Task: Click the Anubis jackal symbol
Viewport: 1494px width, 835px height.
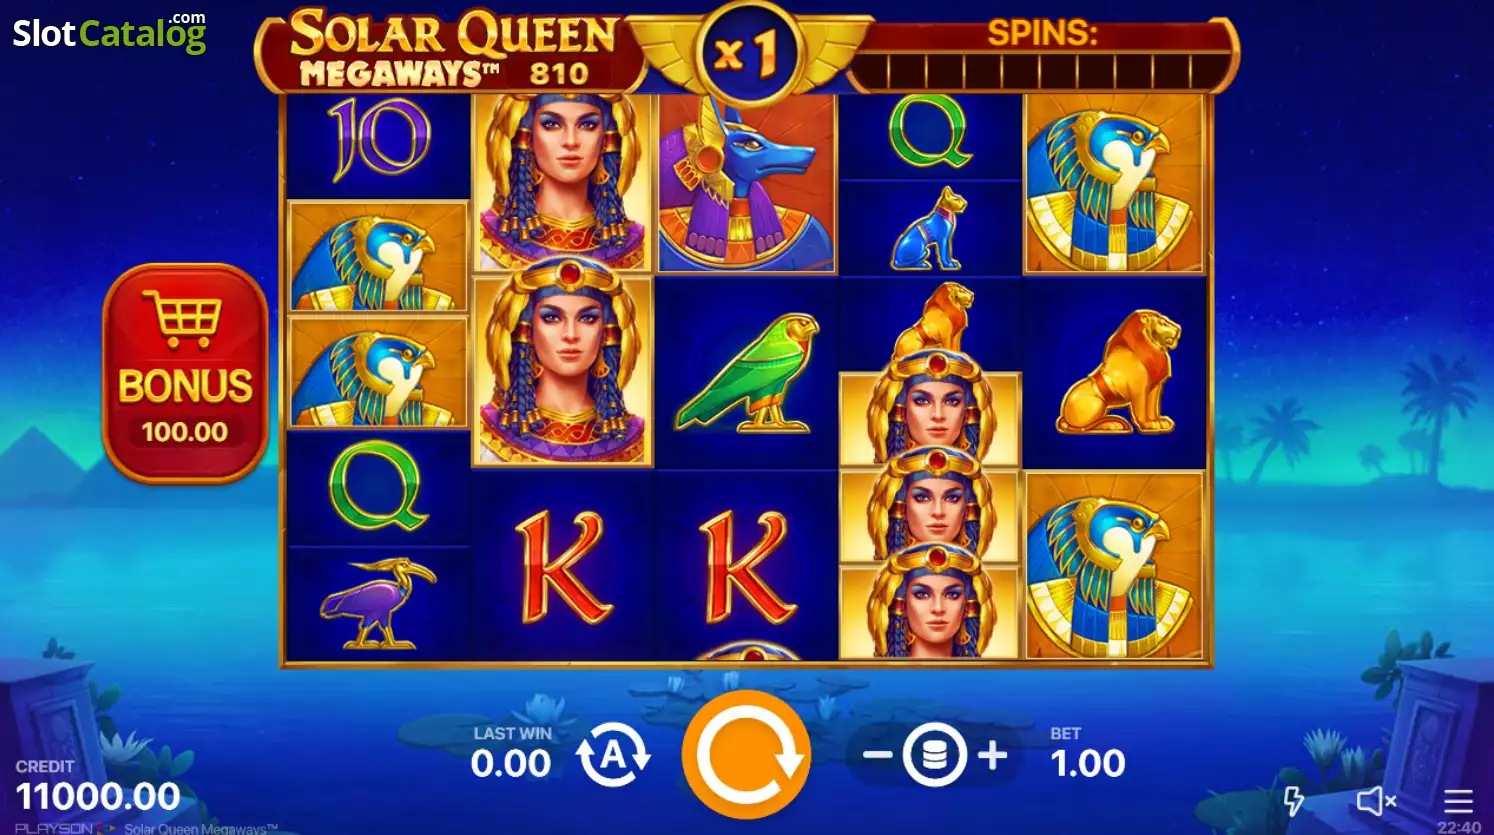Action: click(746, 183)
